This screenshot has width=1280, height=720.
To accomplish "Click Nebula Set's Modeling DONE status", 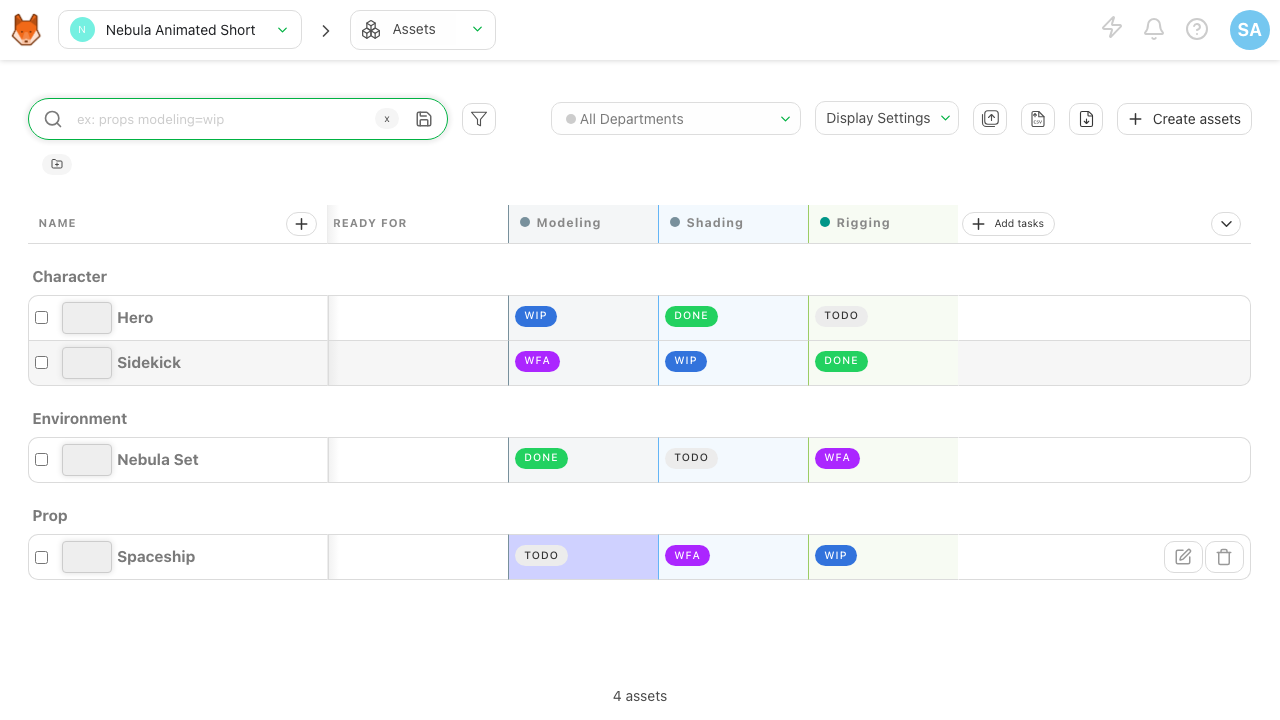I will tap(541, 458).
